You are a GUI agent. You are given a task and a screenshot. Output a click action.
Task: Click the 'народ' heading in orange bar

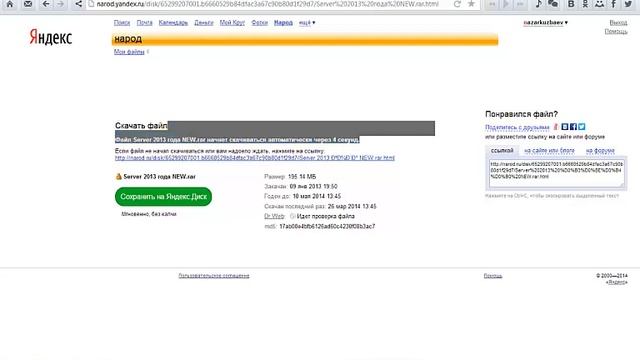coord(128,39)
